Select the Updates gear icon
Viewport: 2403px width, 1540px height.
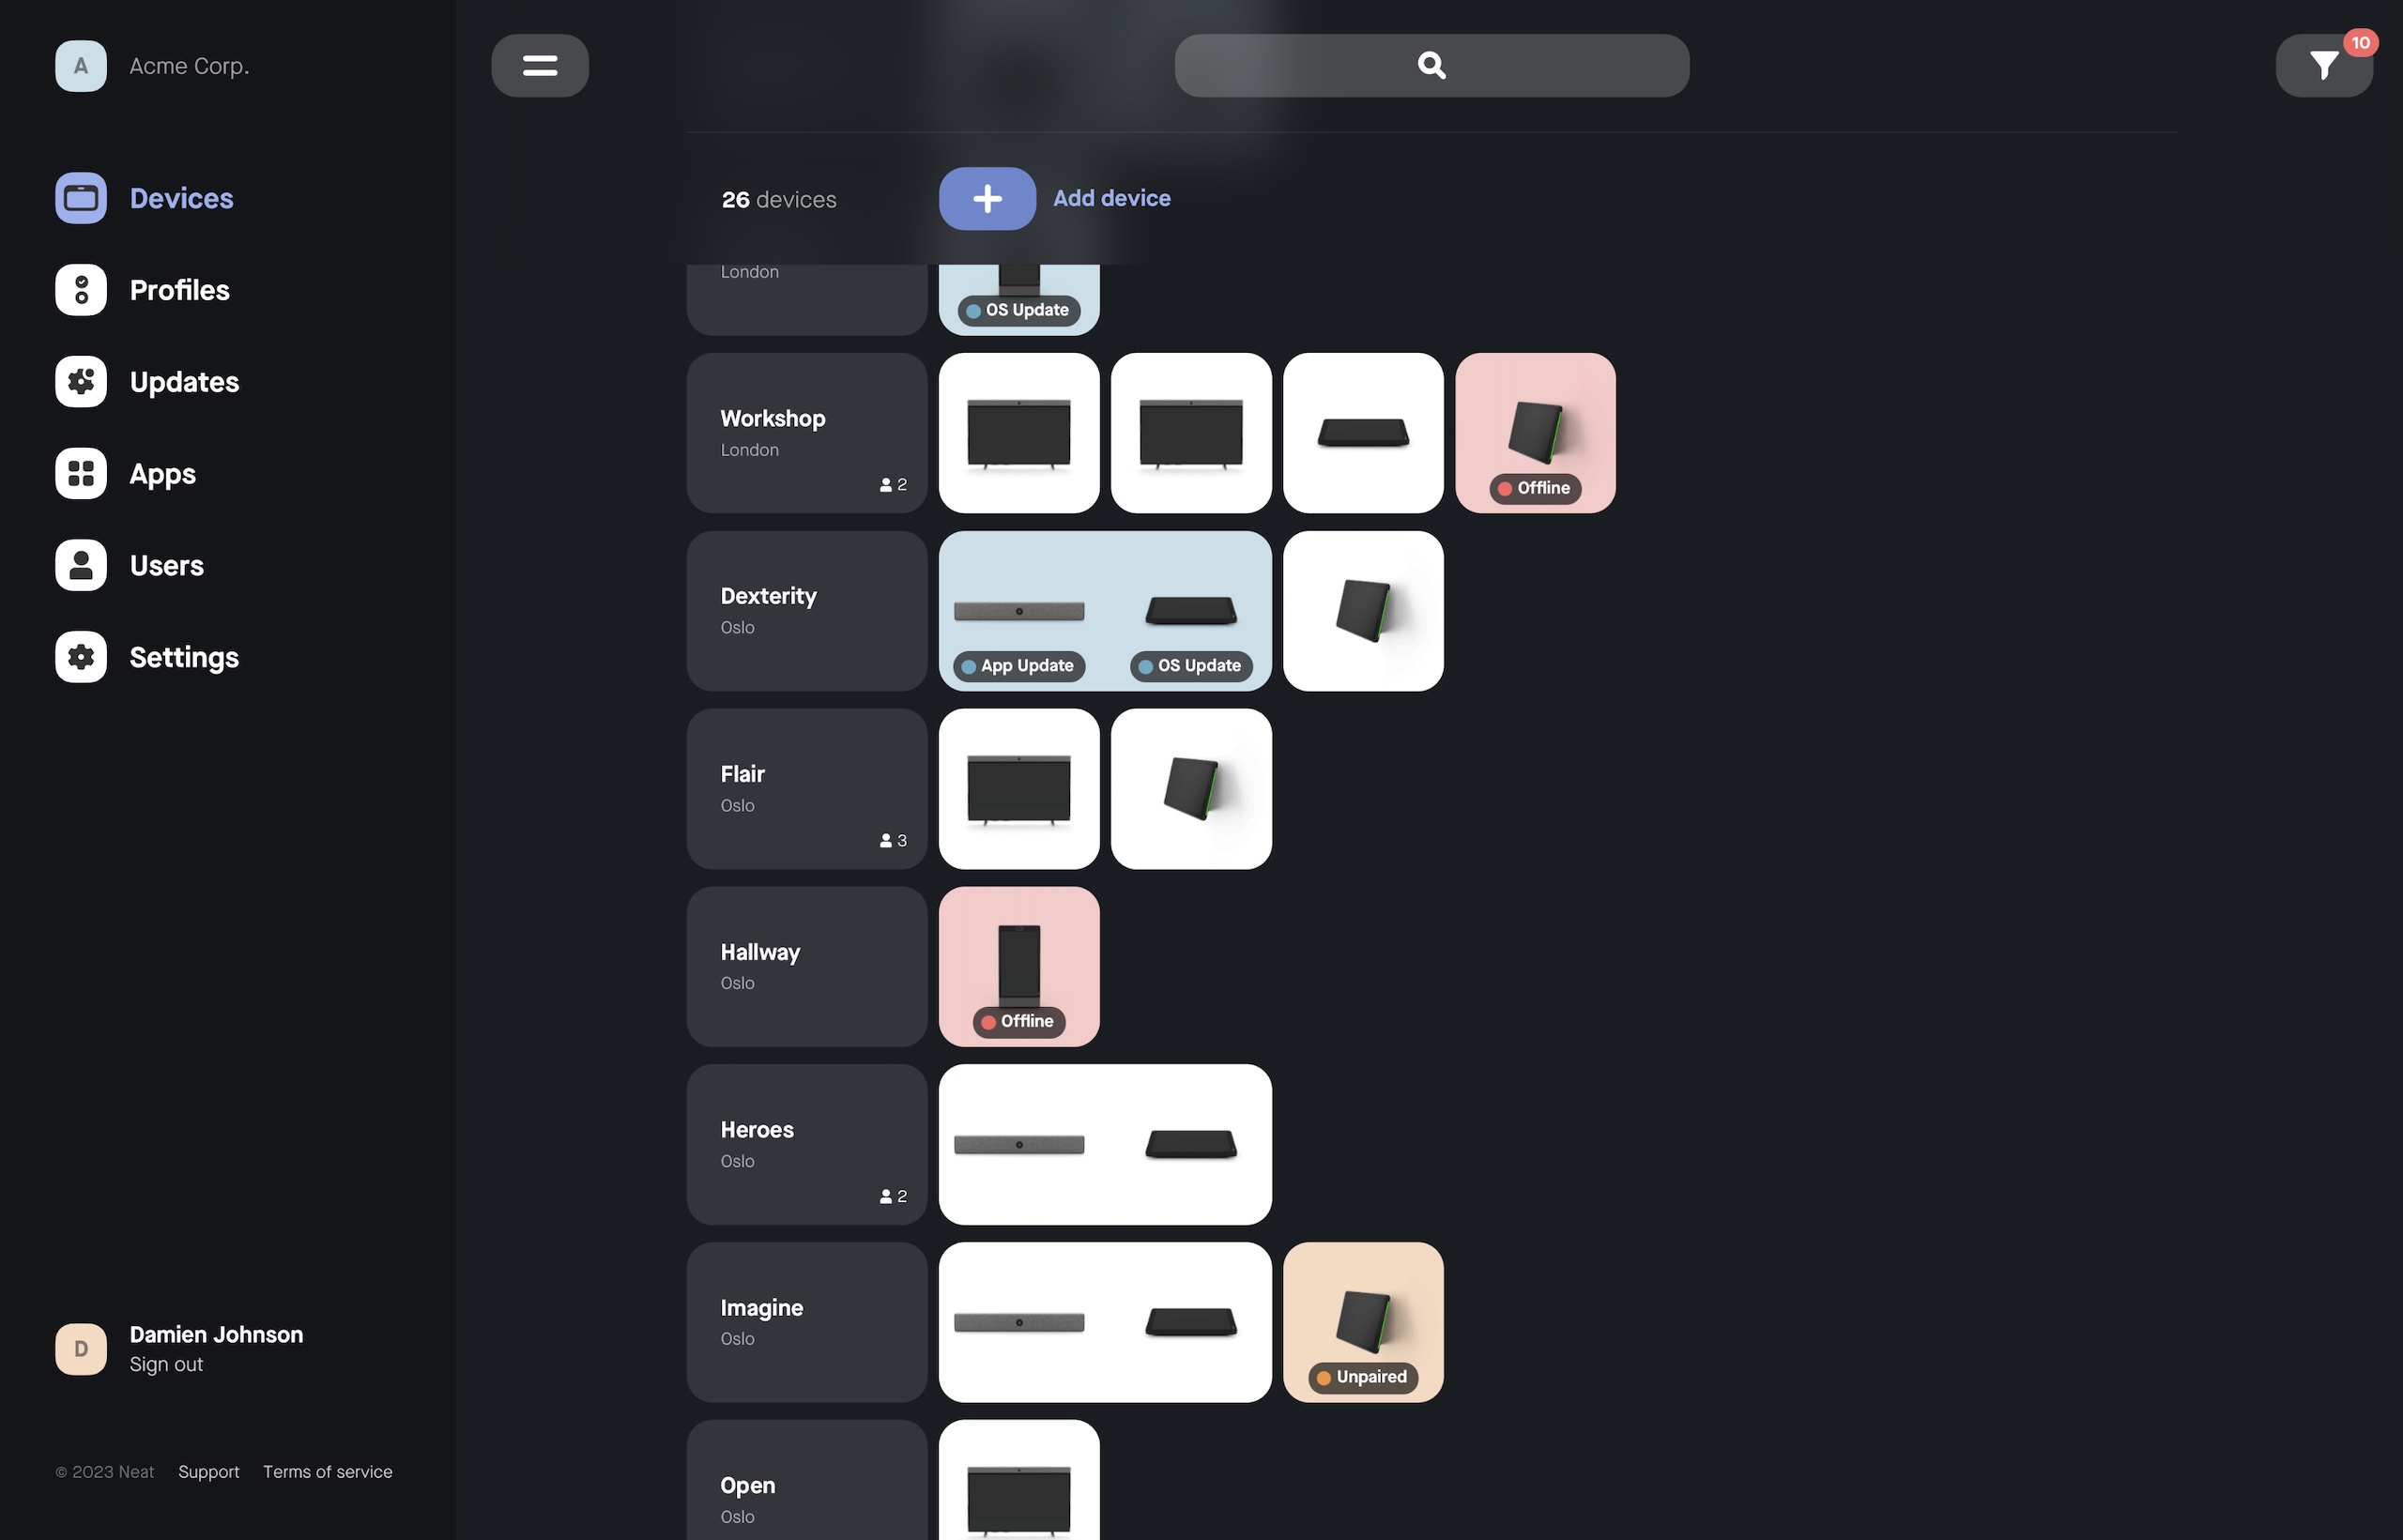tap(81, 382)
